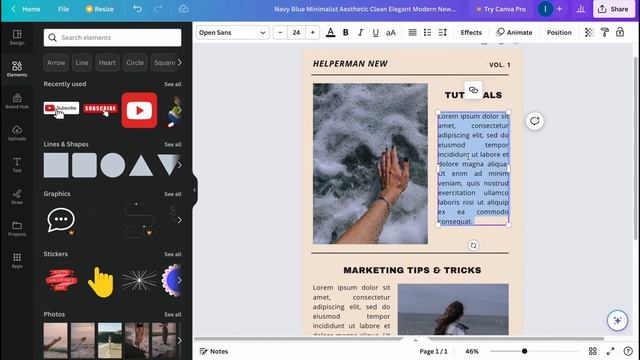Open the Text panel in sidebar
Image resolution: width=640 pixels, height=360 pixels.
click(x=17, y=164)
